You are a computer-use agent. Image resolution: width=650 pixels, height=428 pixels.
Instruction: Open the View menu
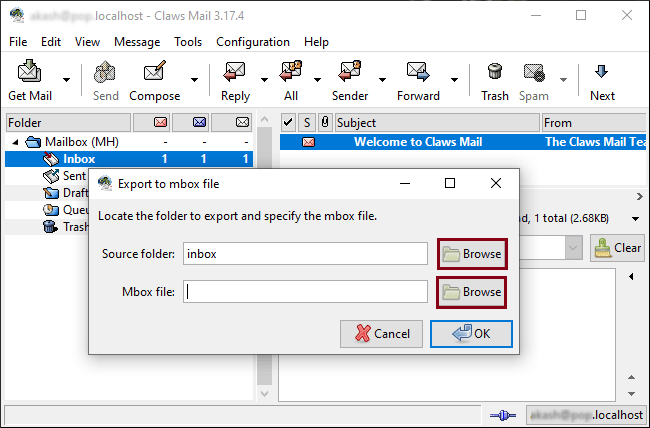click(x=87, y=42)
